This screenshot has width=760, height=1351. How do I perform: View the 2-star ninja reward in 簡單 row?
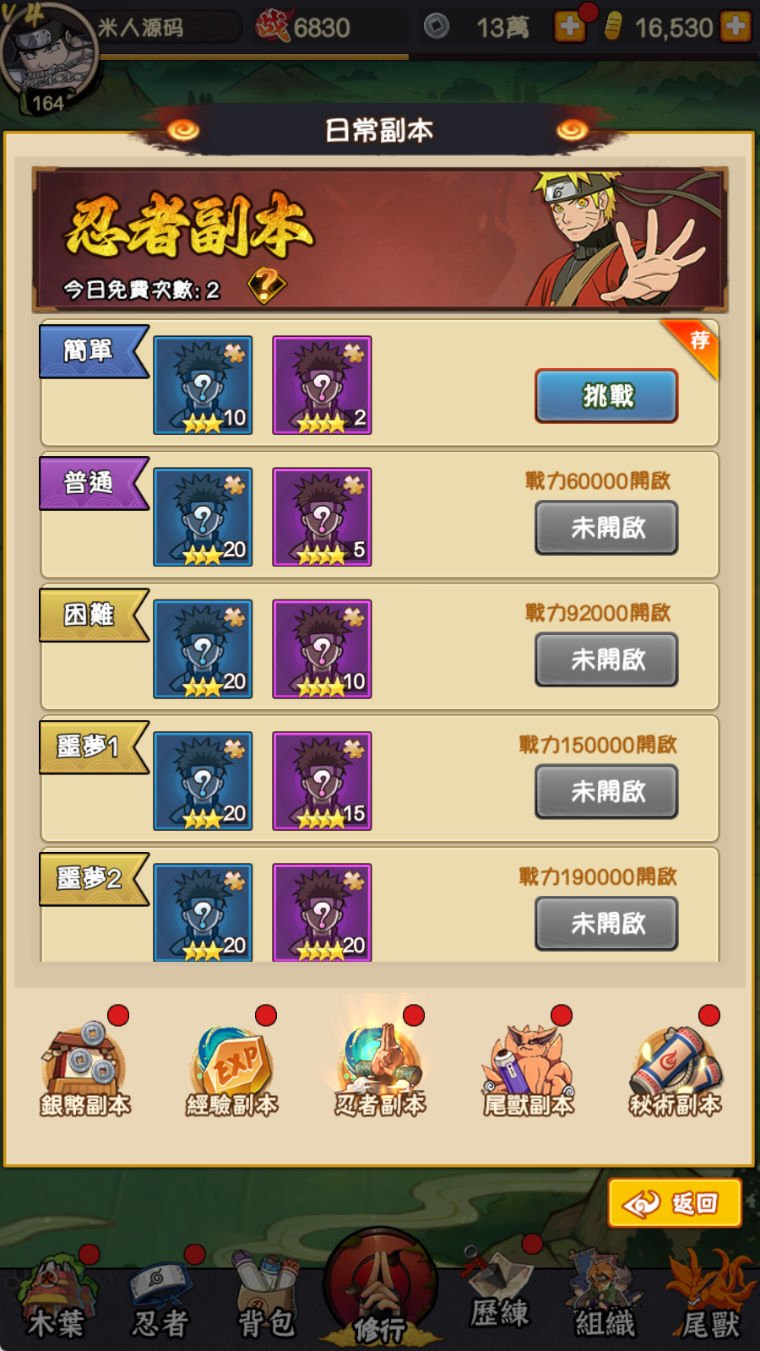[x=203, y=385]
